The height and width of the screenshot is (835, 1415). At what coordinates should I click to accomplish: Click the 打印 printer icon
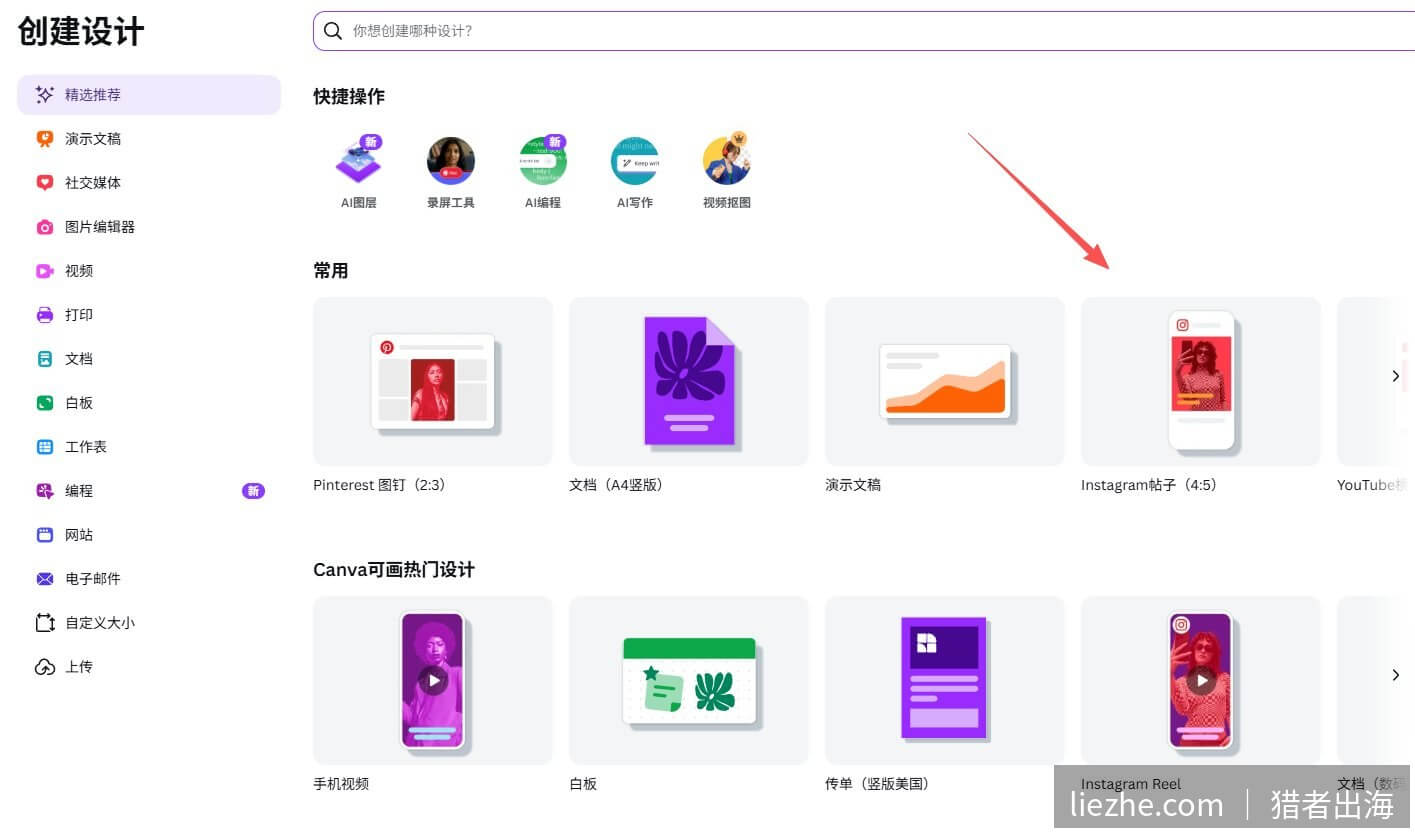tap(44, 315)
